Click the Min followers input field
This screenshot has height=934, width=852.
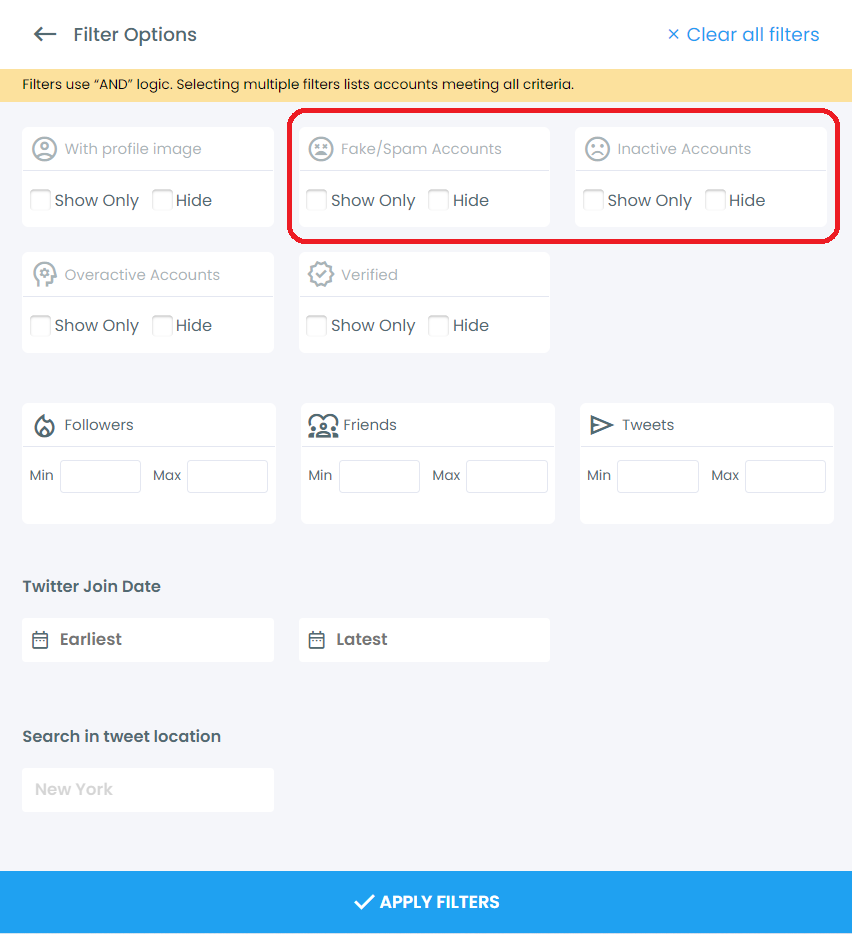click(x=100, y=476)
